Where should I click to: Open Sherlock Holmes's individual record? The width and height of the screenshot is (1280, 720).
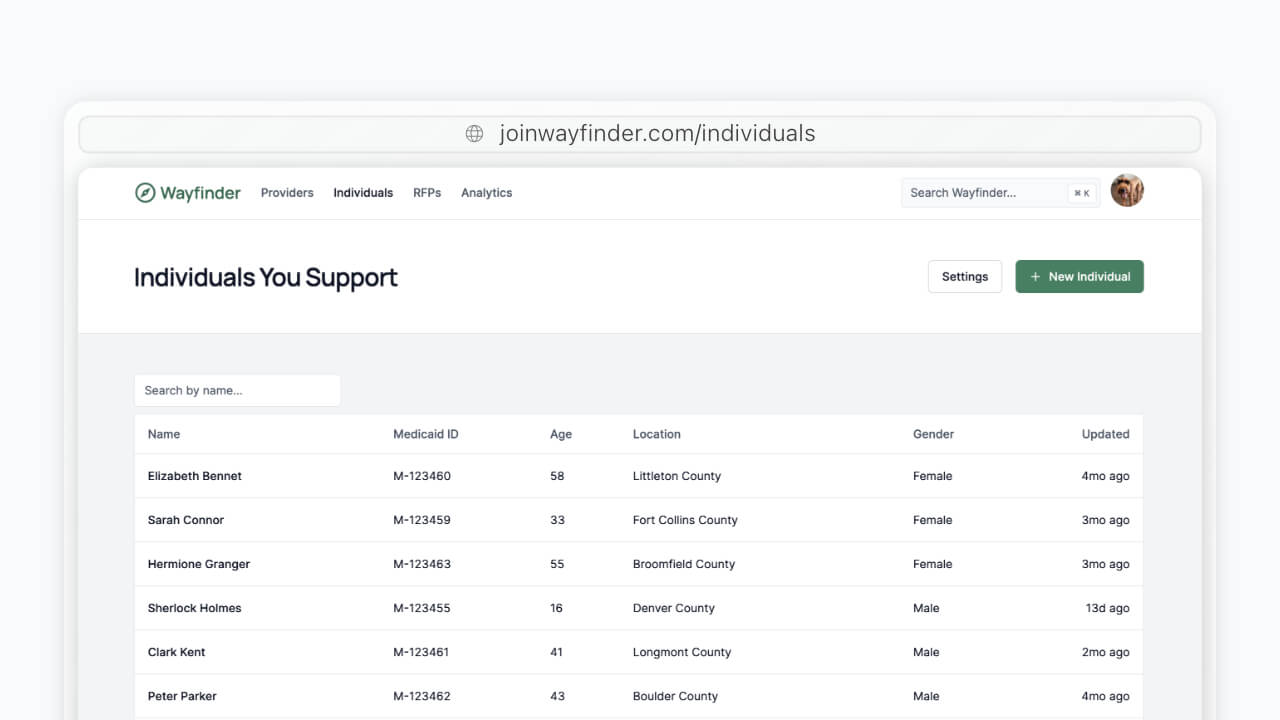(194, 608)
